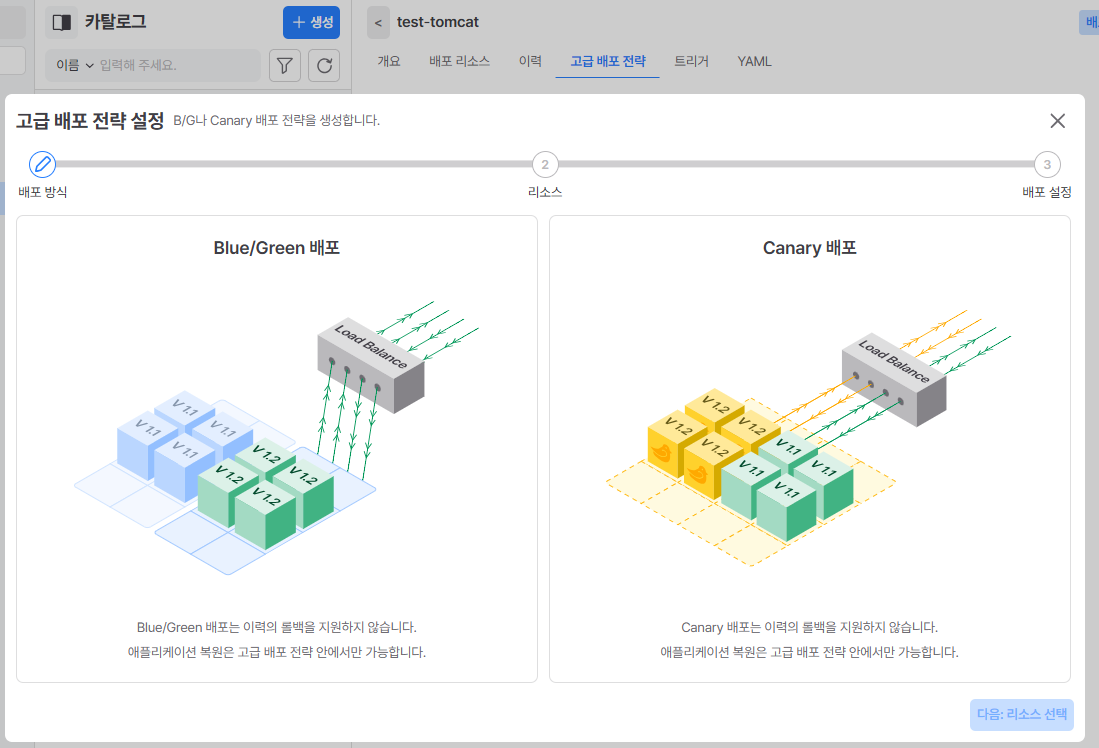This screenshot has height=748, width=1099.
Task: Click the pencil step icon for 배포 방식
Action: tap(42, 164)
